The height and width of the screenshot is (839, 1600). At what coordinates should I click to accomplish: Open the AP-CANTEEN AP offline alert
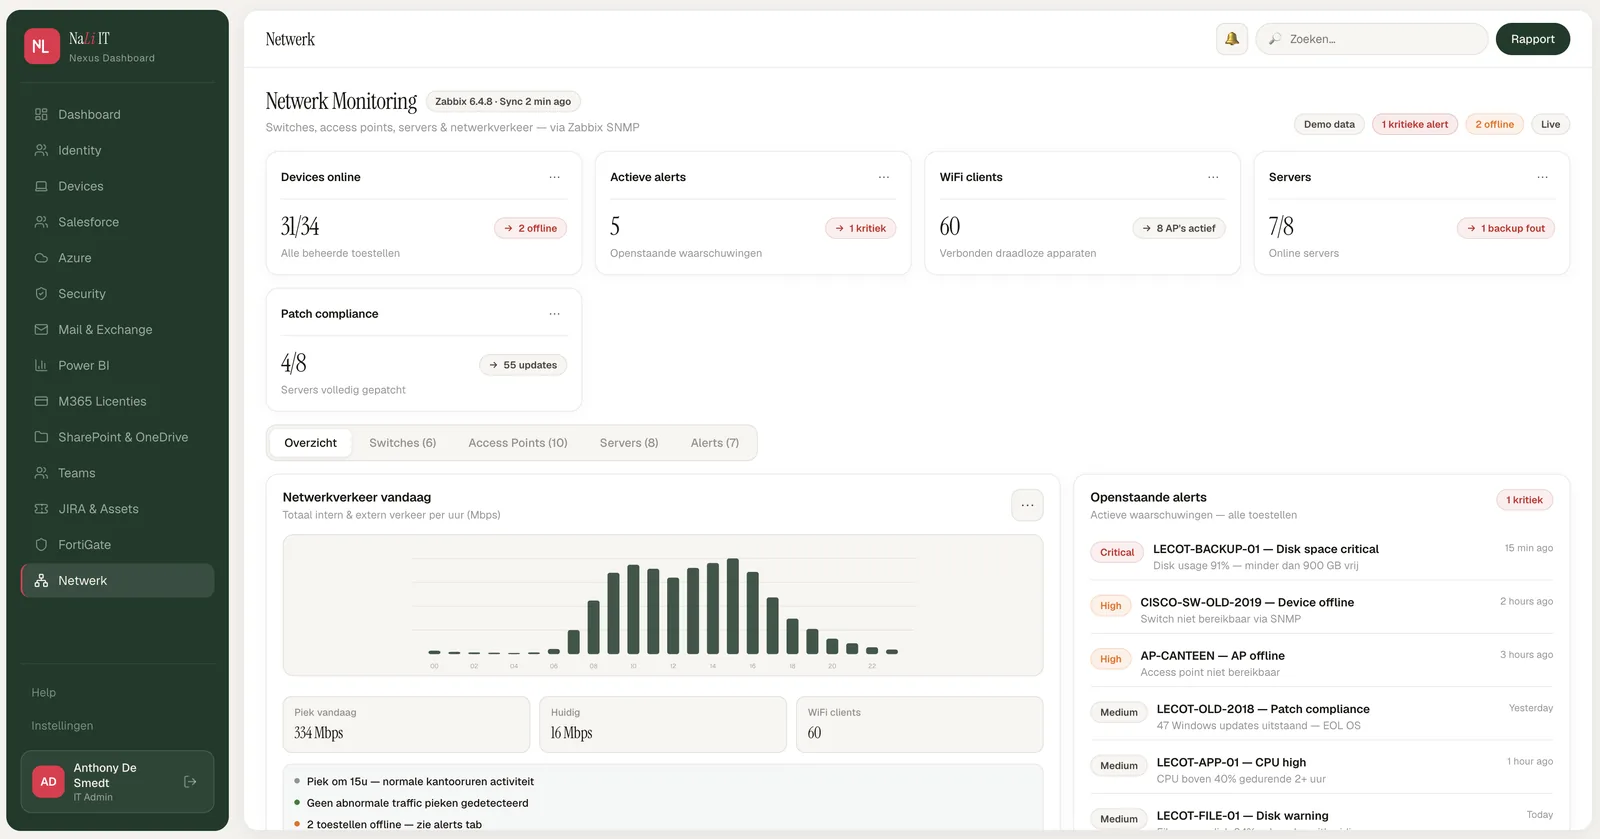click(x=1322, y=663)
